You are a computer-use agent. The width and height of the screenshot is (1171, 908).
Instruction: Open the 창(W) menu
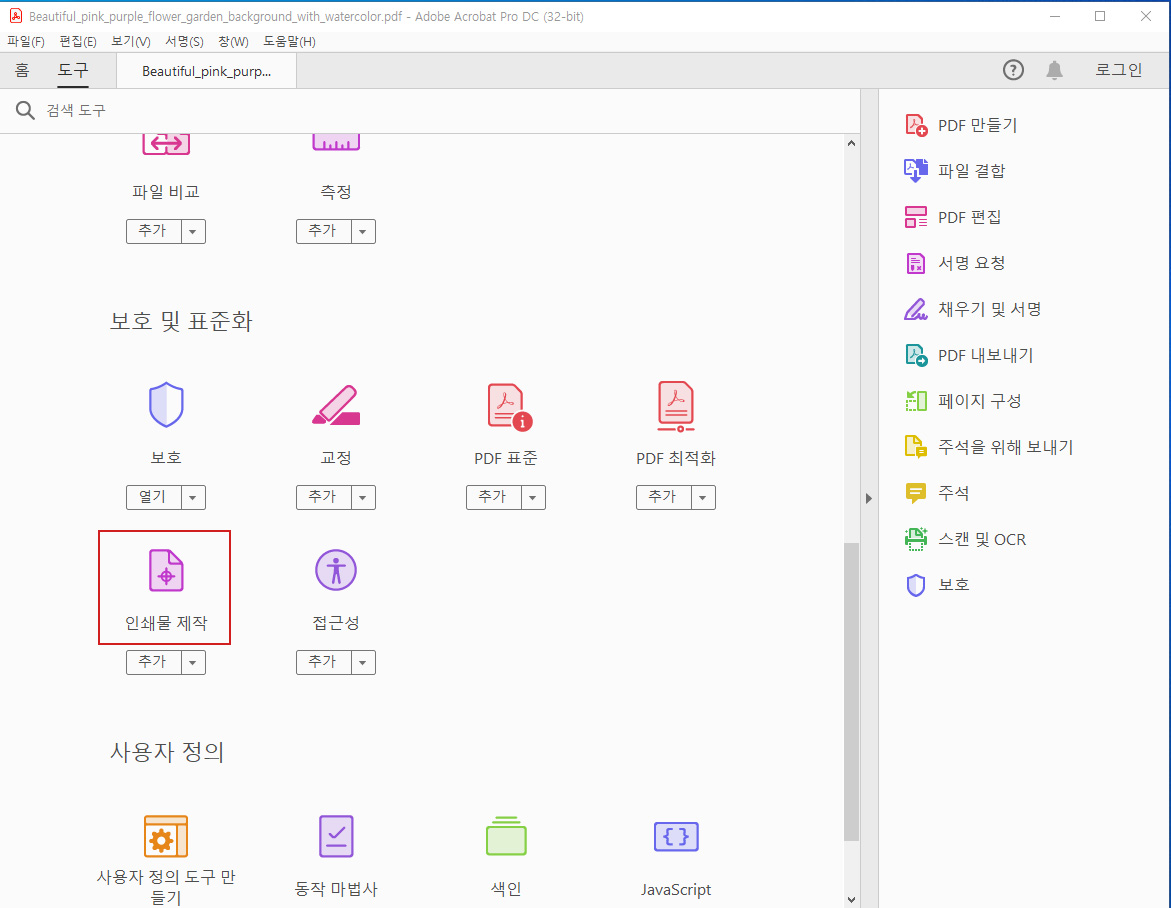coord(233,42)
